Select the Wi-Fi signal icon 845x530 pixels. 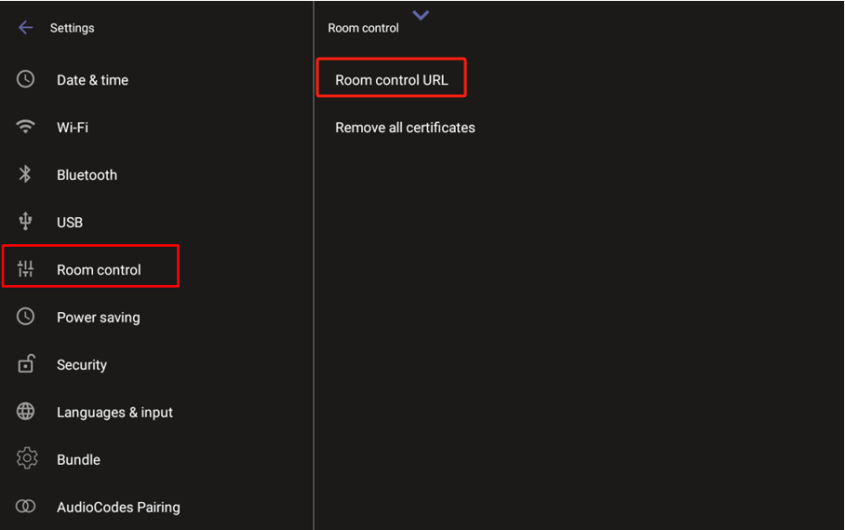tap(26, 127)
